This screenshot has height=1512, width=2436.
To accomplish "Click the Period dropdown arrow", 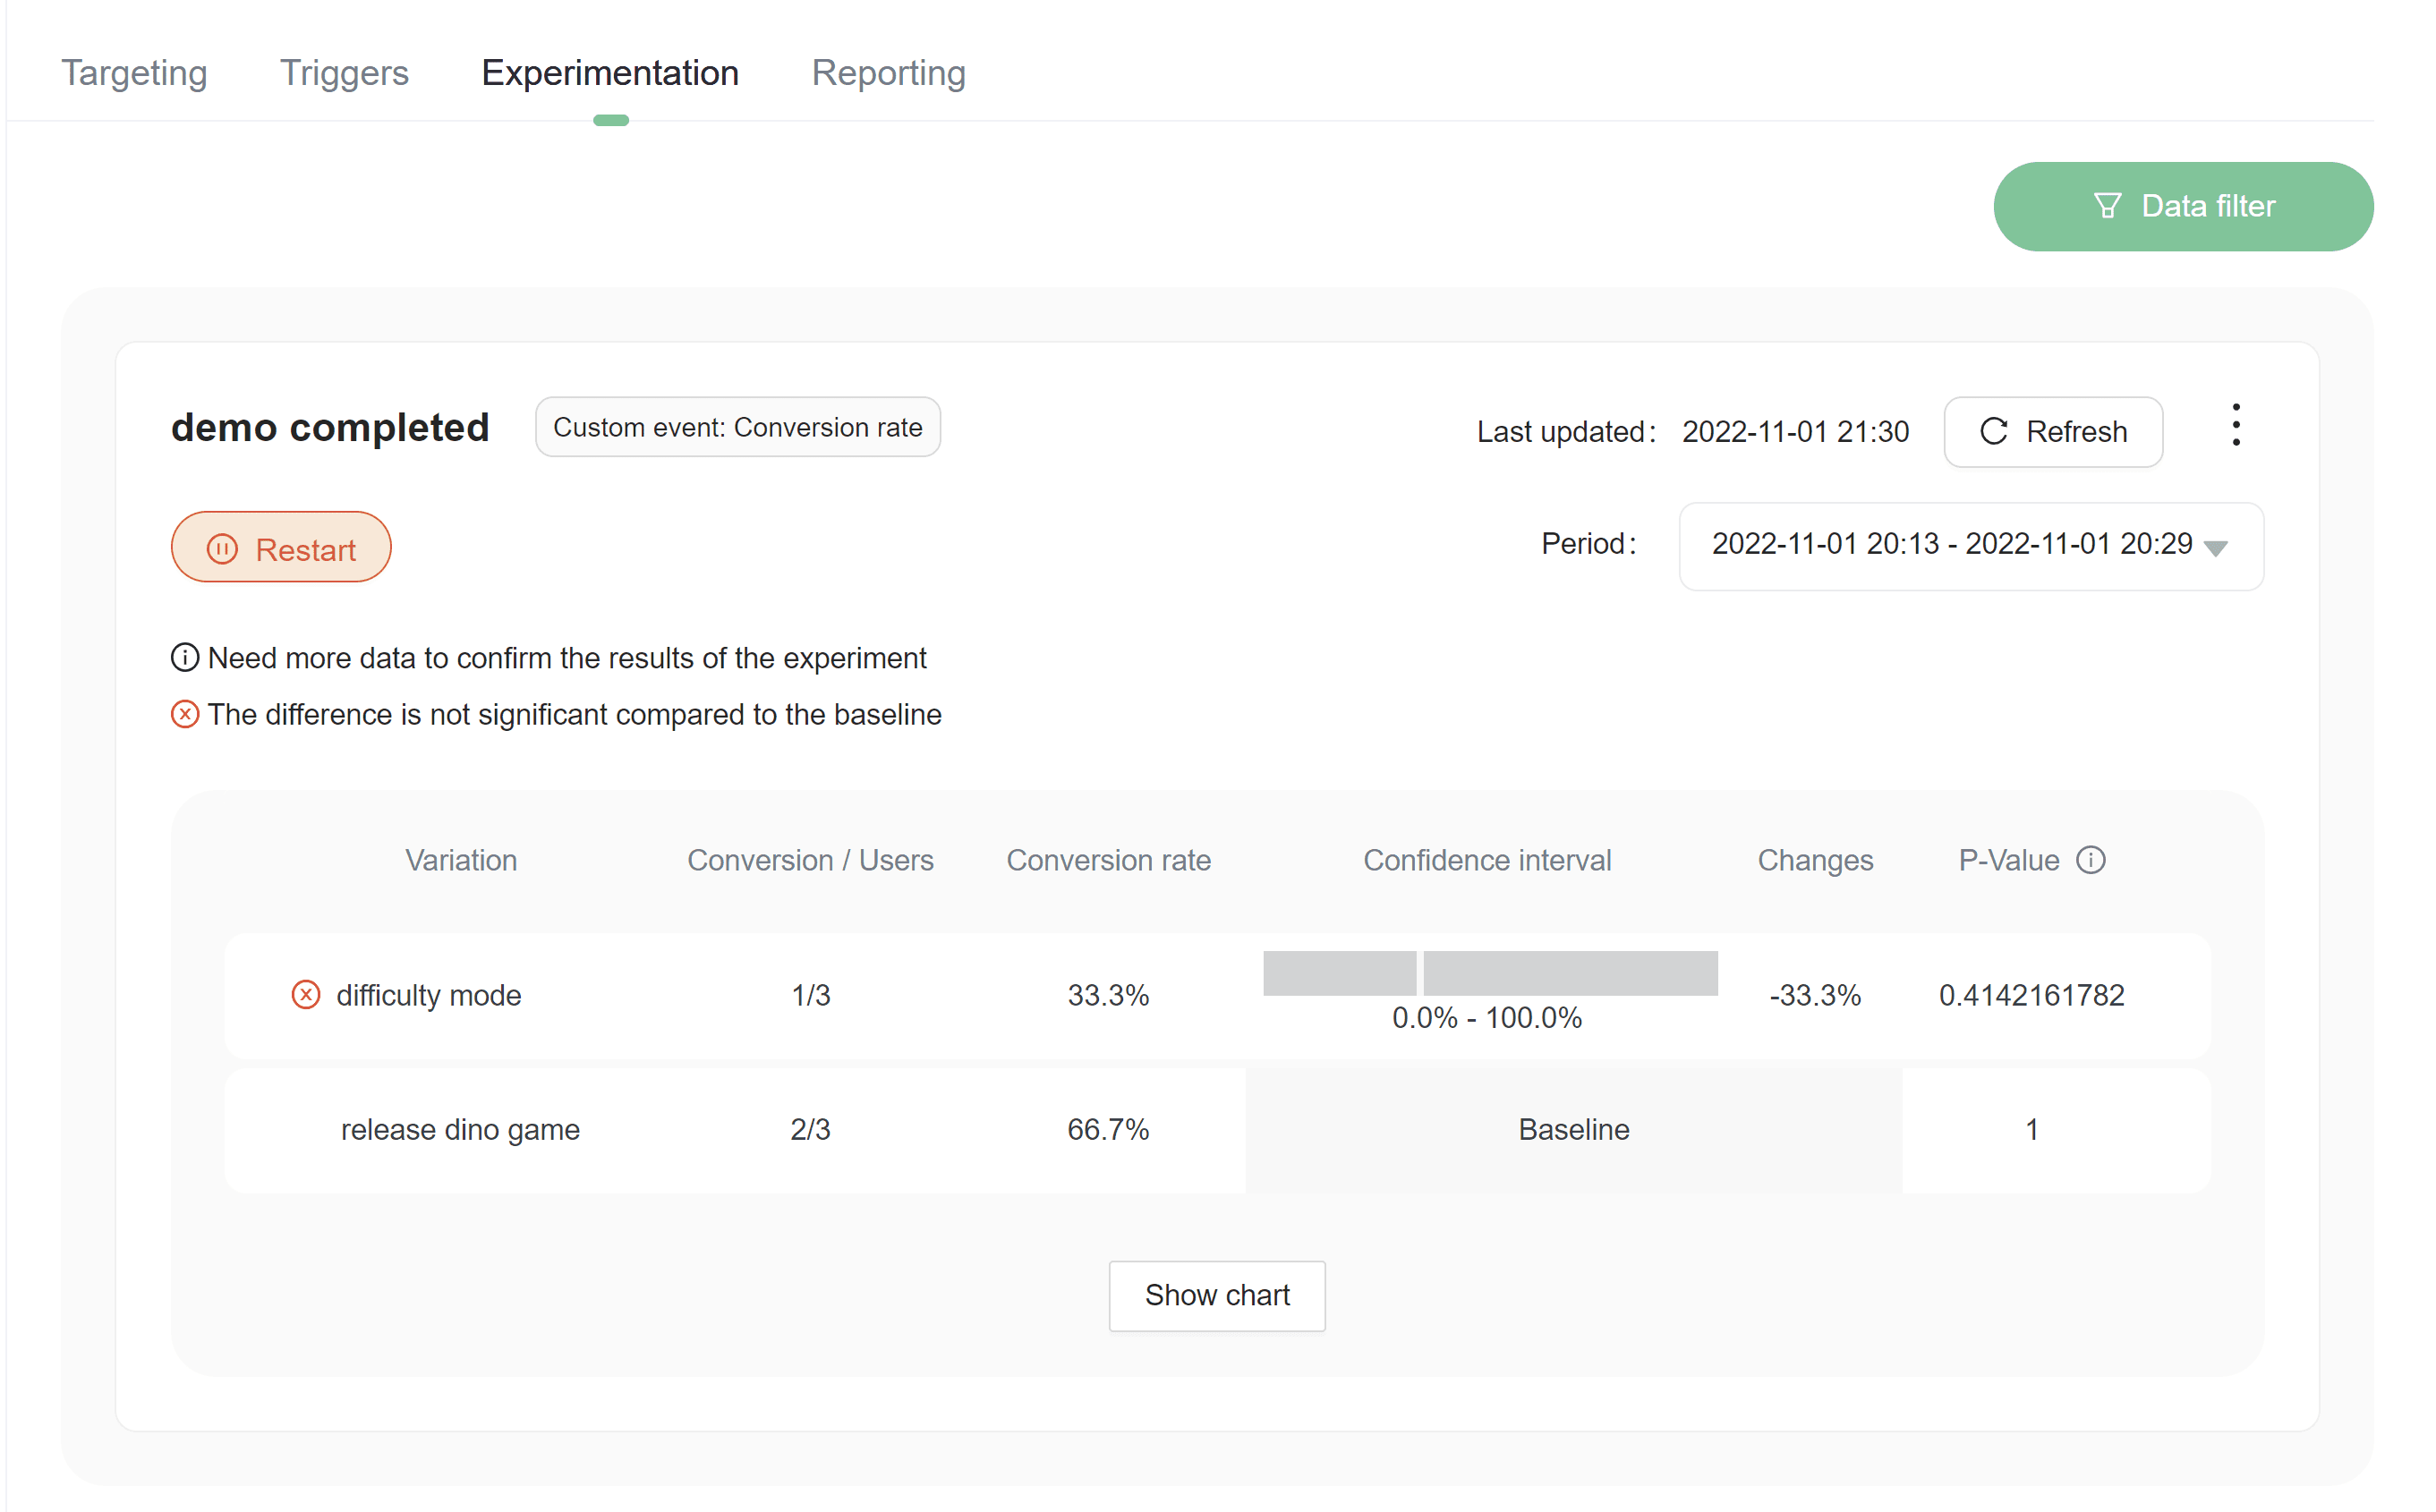I will click(x=2216, y=548).
